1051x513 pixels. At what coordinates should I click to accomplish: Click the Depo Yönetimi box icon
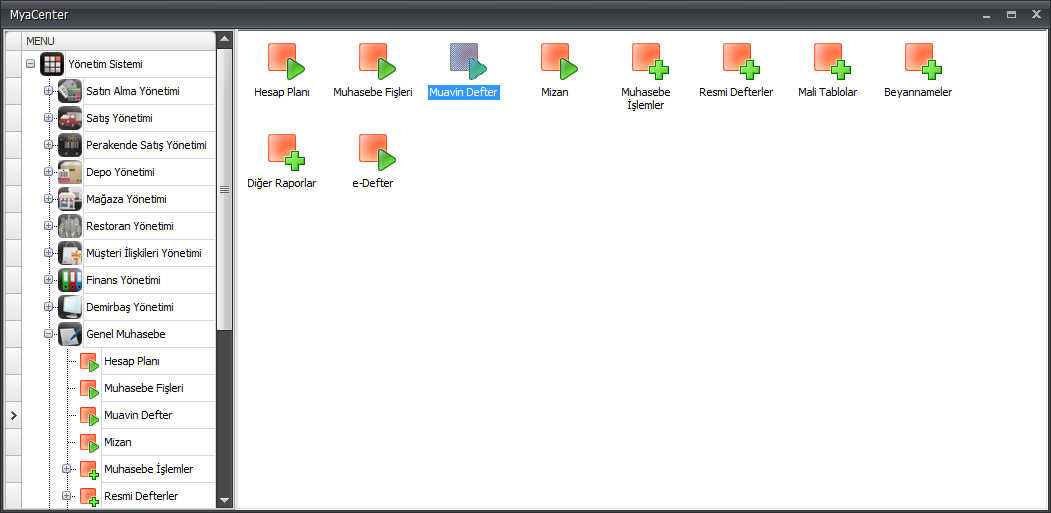(x=70, y=172)
